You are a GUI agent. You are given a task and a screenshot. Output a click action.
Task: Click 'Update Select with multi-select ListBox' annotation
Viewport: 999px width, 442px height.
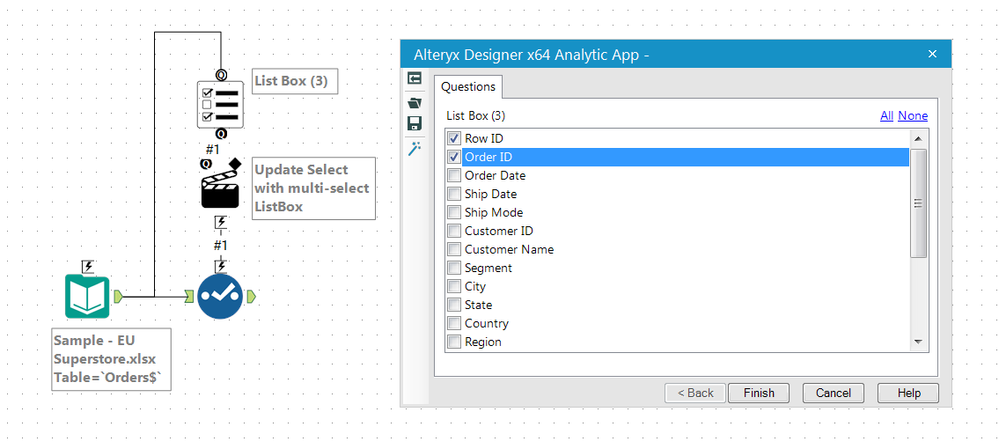313,189
